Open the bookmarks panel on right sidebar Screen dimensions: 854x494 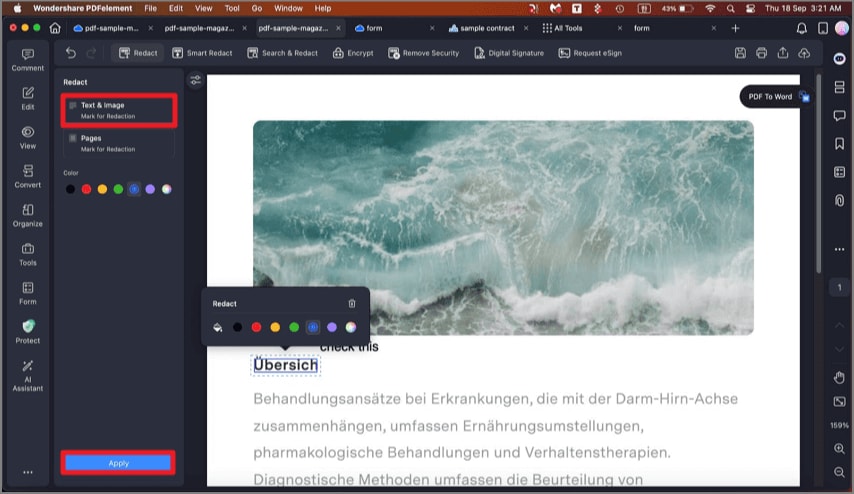click(x=839, y=143)
